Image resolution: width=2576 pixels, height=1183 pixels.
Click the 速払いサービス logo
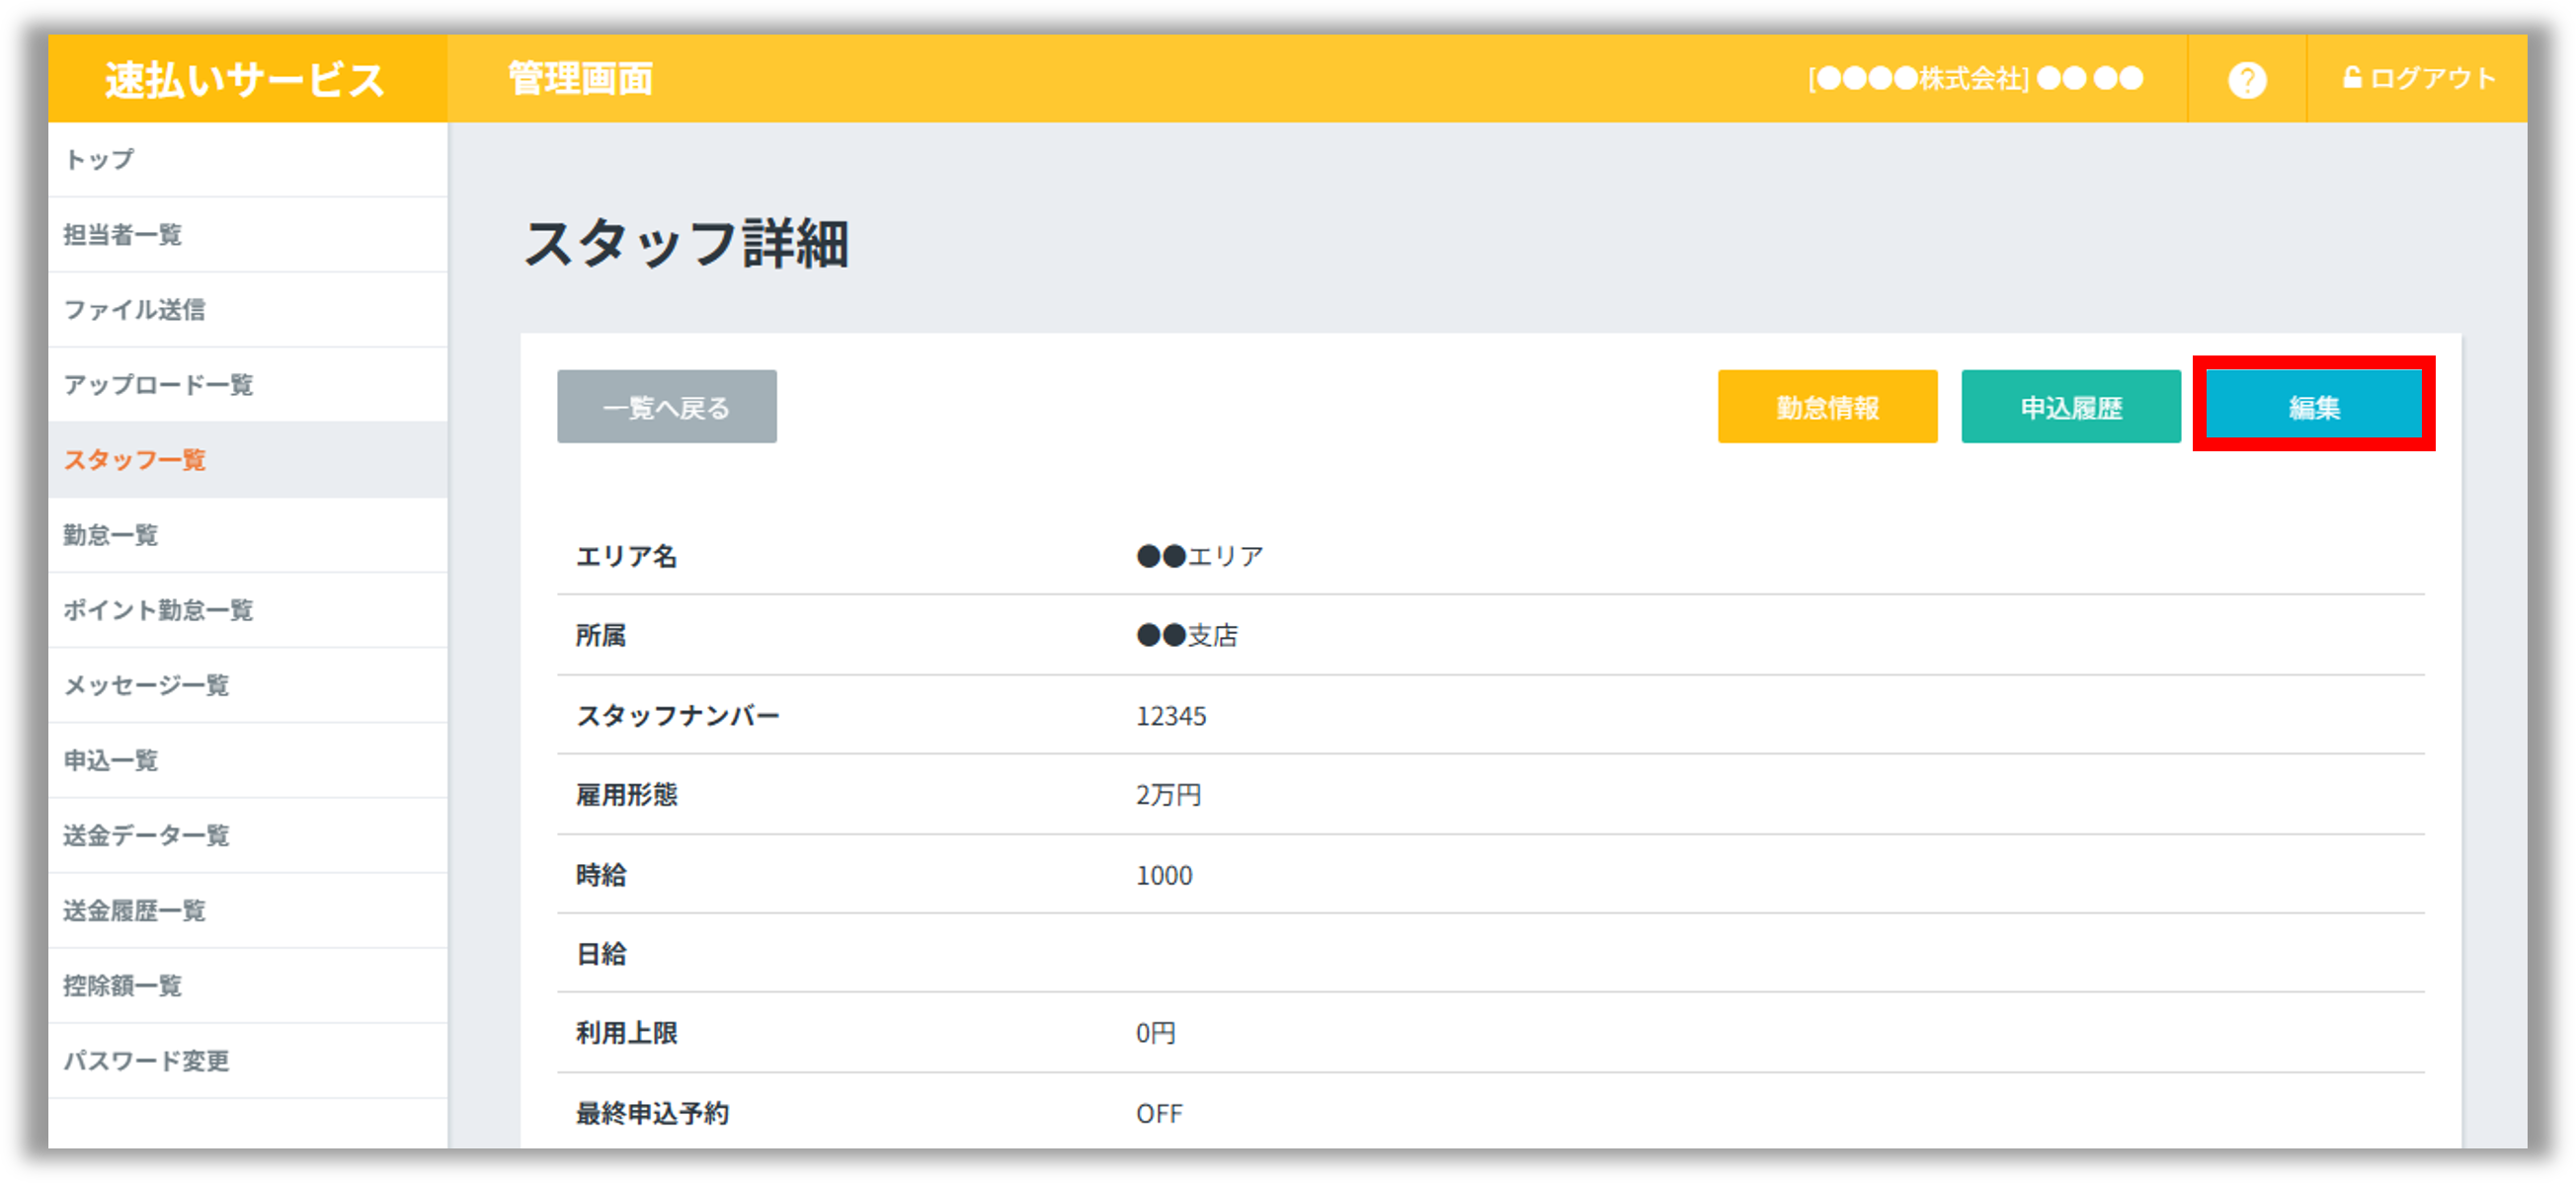245,79
